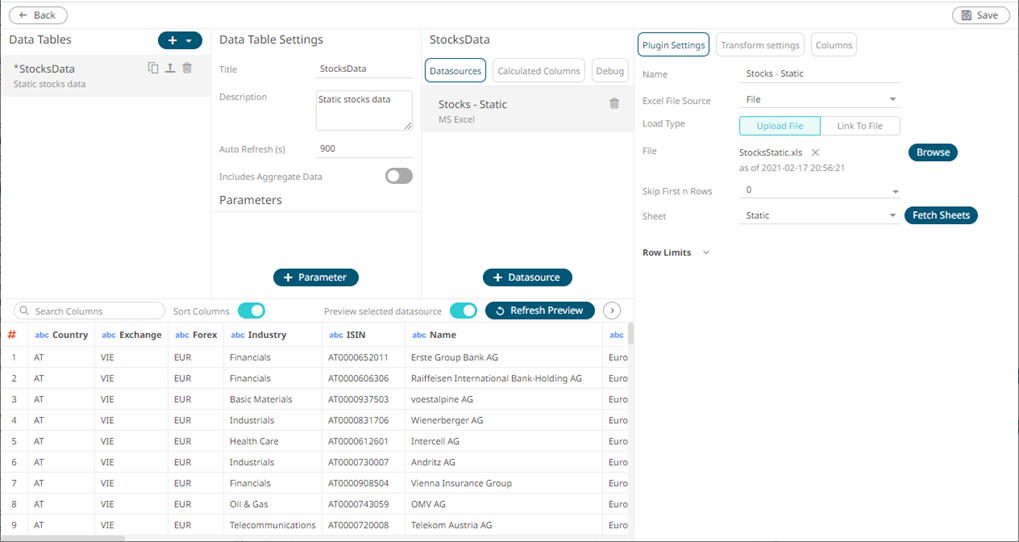Disable the Sort Columns toggle

[251, 311]
